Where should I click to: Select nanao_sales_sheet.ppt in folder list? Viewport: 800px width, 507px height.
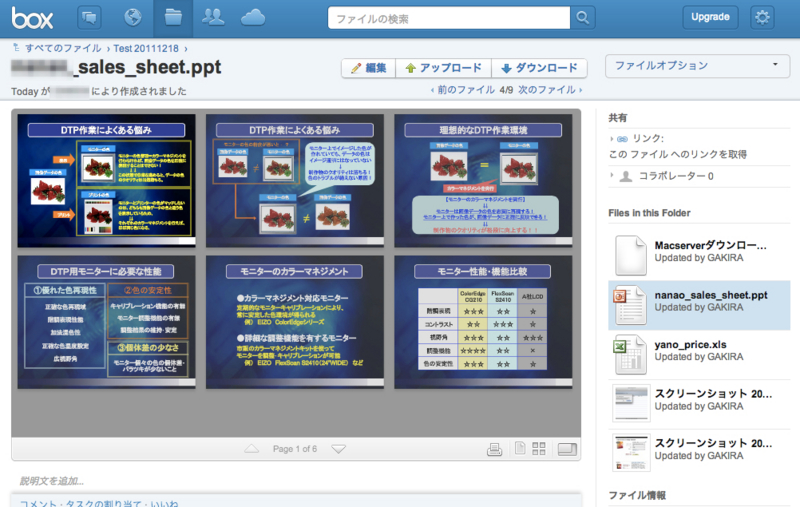pos(699,305)
